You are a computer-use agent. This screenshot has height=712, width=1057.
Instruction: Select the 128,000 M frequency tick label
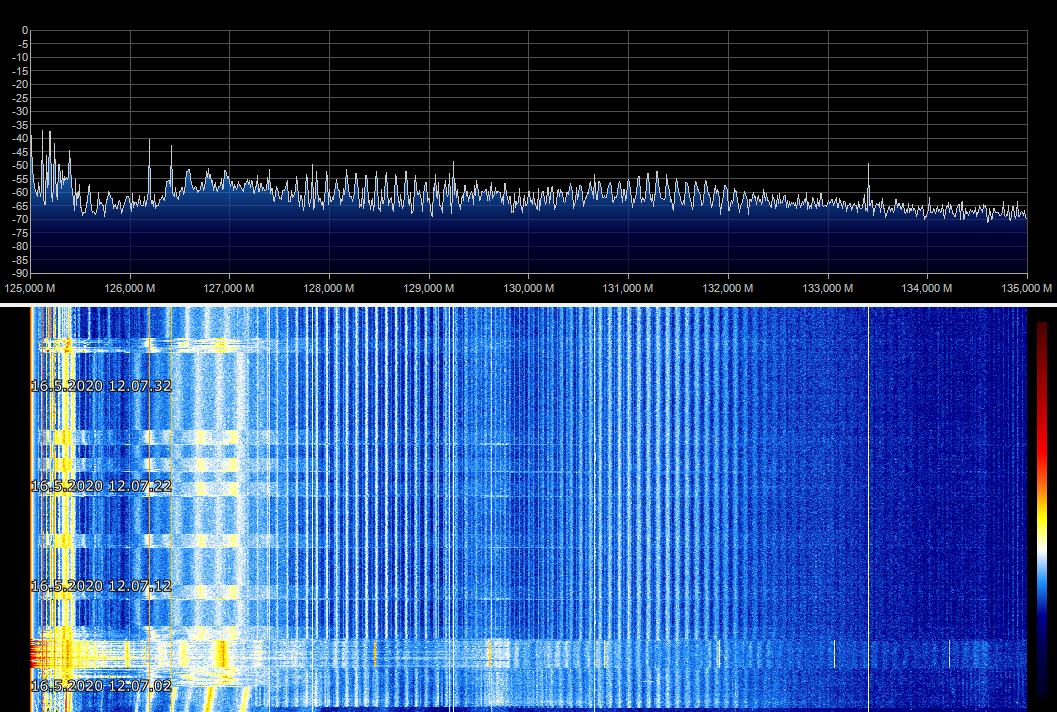click(x=329, y=288)
